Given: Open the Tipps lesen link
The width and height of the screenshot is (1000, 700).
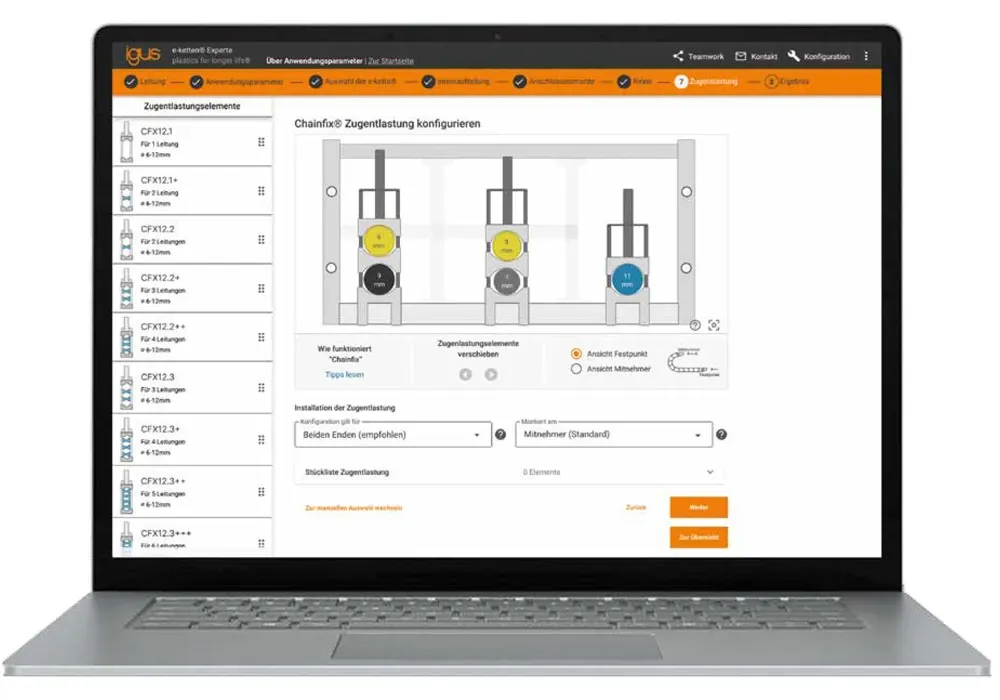Looking at the screenshot, I should [x=344, y=374].
